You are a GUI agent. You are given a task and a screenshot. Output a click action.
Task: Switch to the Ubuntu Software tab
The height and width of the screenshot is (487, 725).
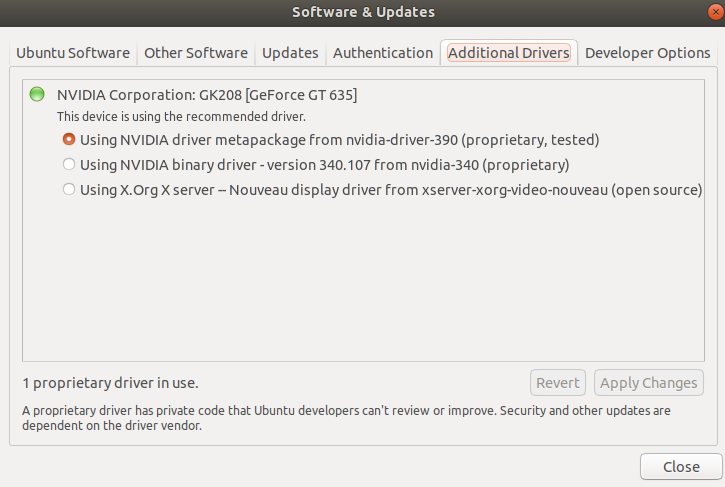73,53
